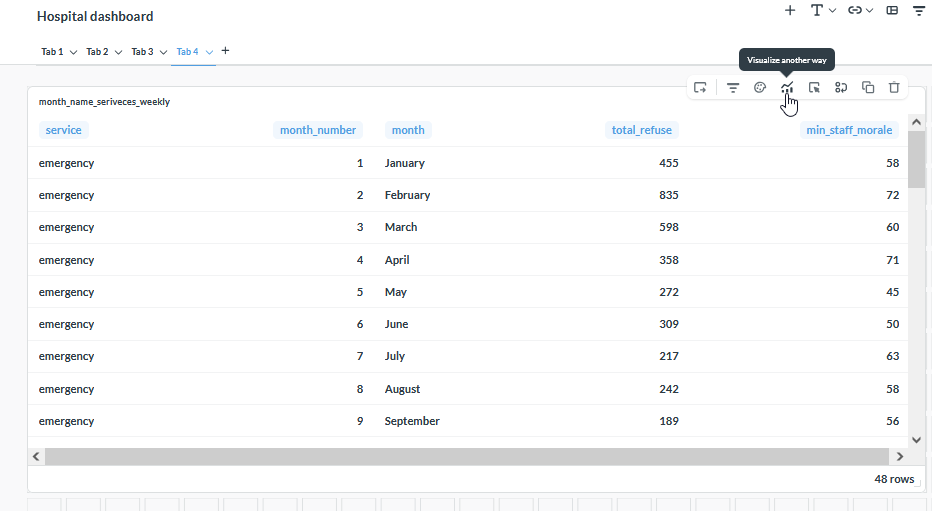Click the min_staff_morale value 63
The width and height of the screenshot is (932, 511).
(893, 356)
